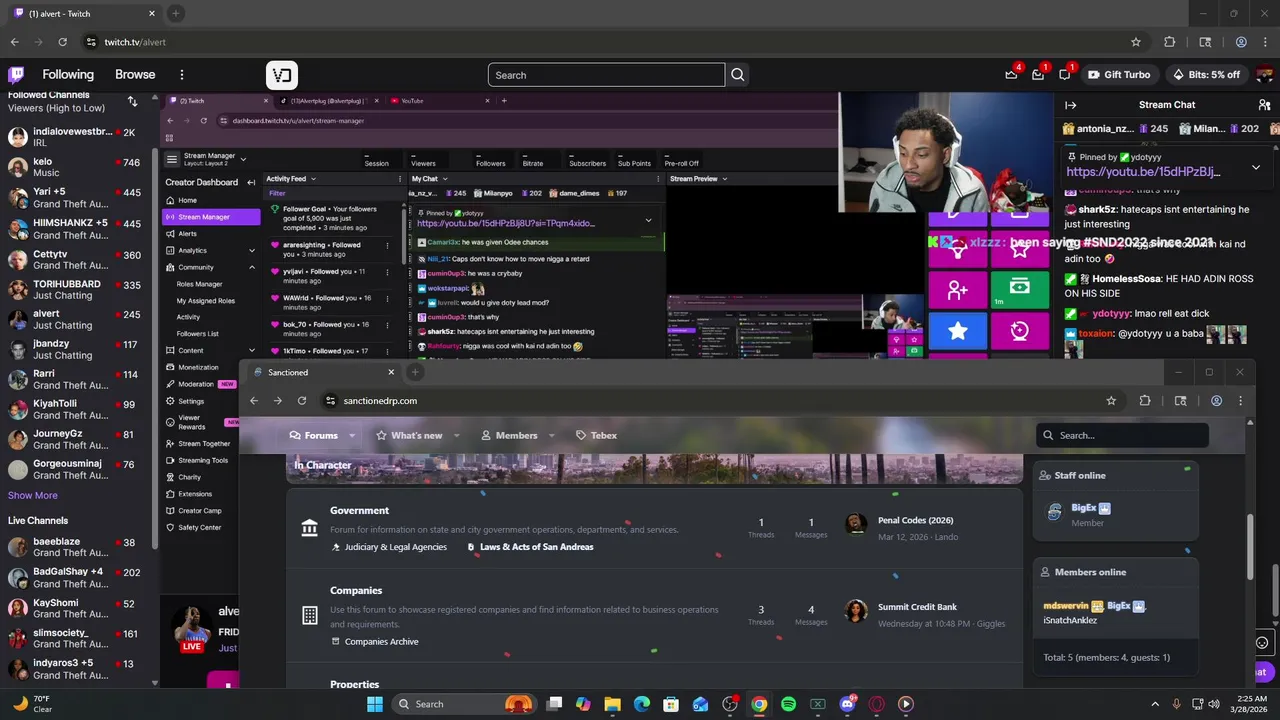The height and width of the screenshot is (720, 1280).
Task: Switch to Google Chrome on the taskbar
Action: pos(759,704)
